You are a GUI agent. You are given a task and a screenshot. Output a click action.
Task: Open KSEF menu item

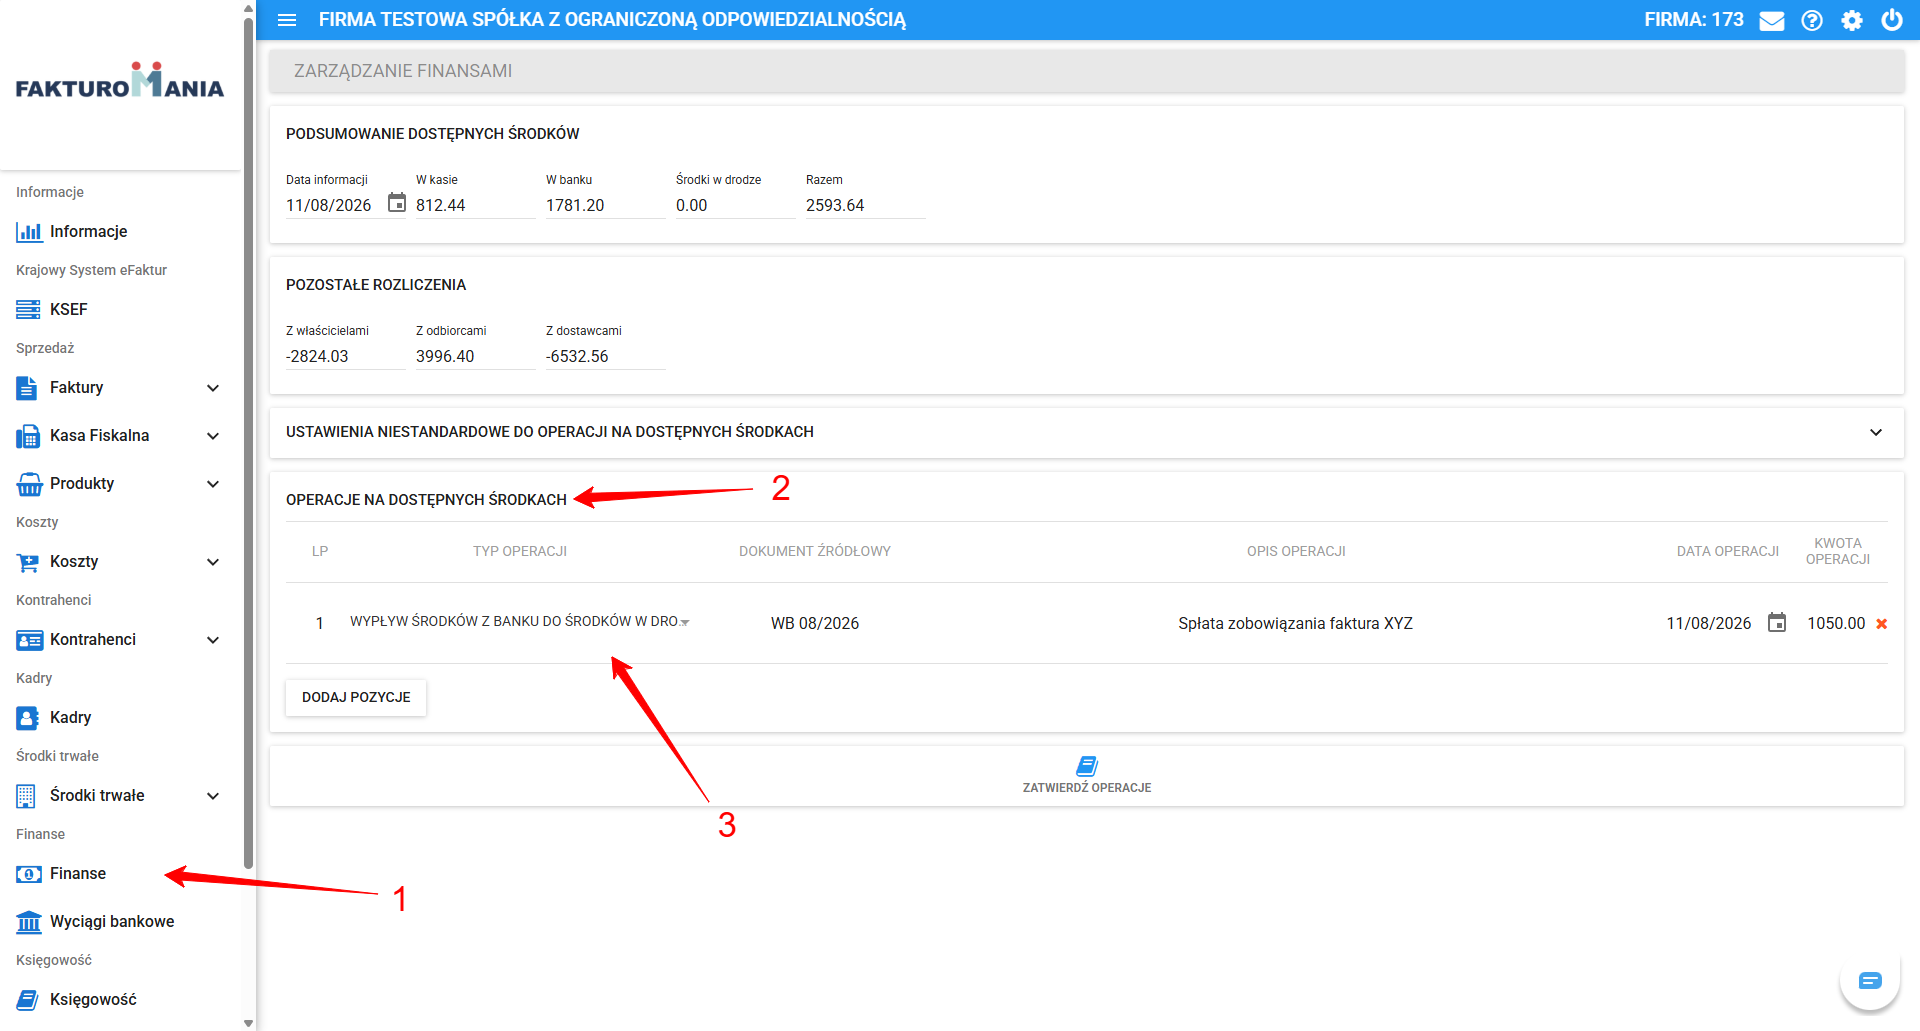point(121,310)
